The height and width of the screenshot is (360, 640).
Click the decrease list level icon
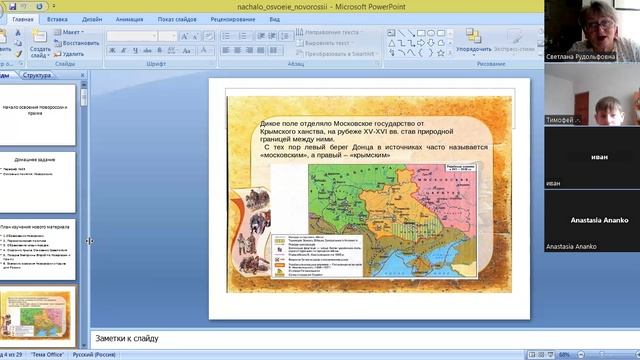click(x=261, y=36)
